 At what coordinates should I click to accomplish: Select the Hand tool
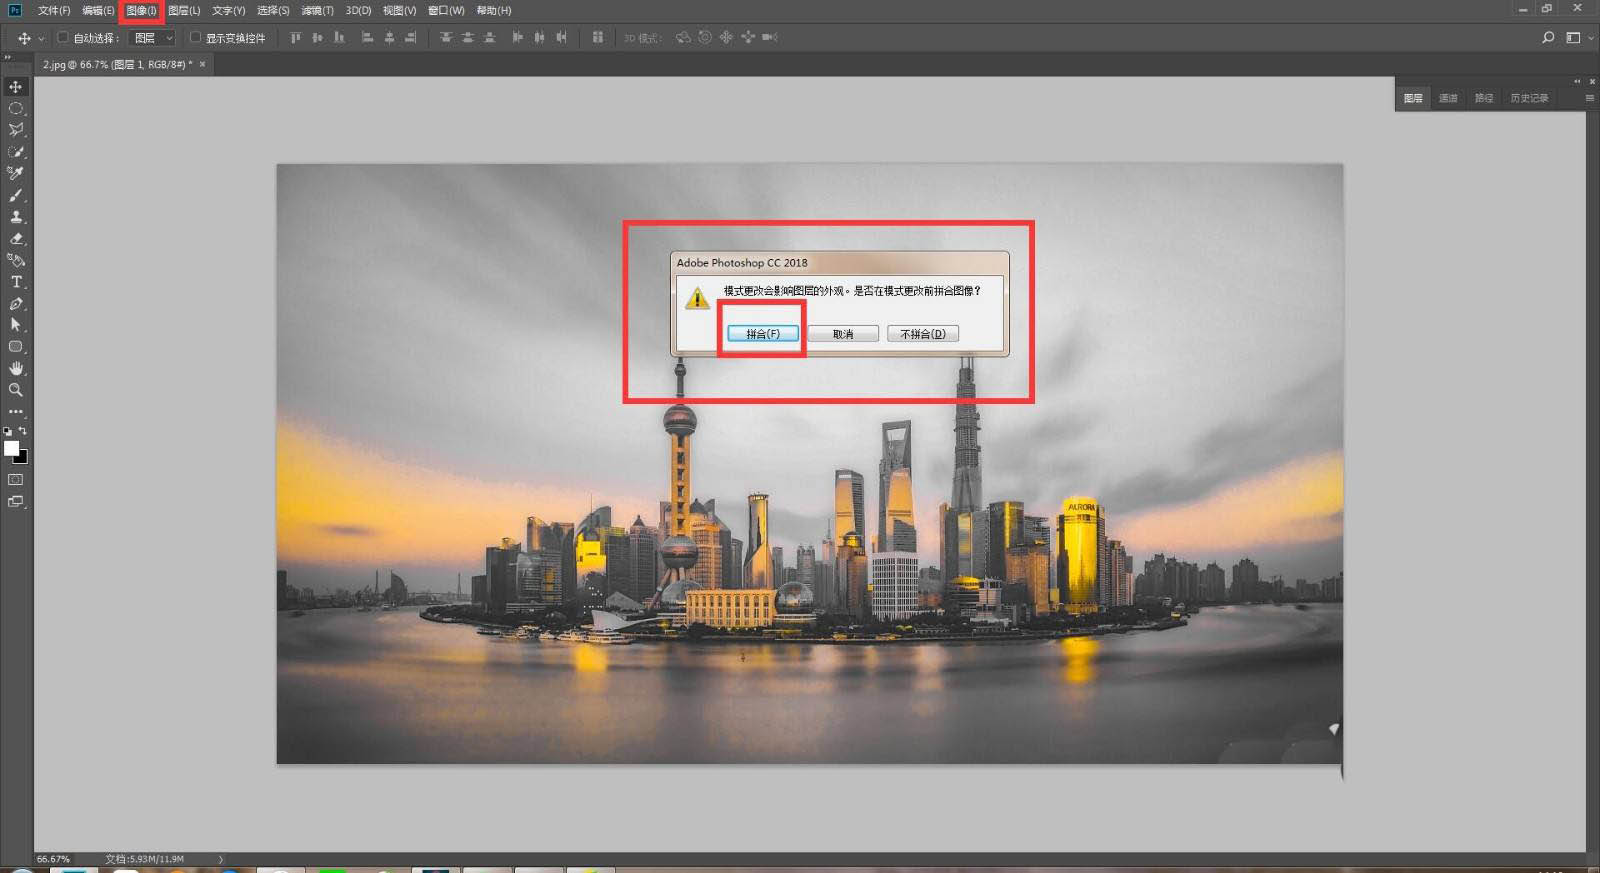(x=16, y=369)
